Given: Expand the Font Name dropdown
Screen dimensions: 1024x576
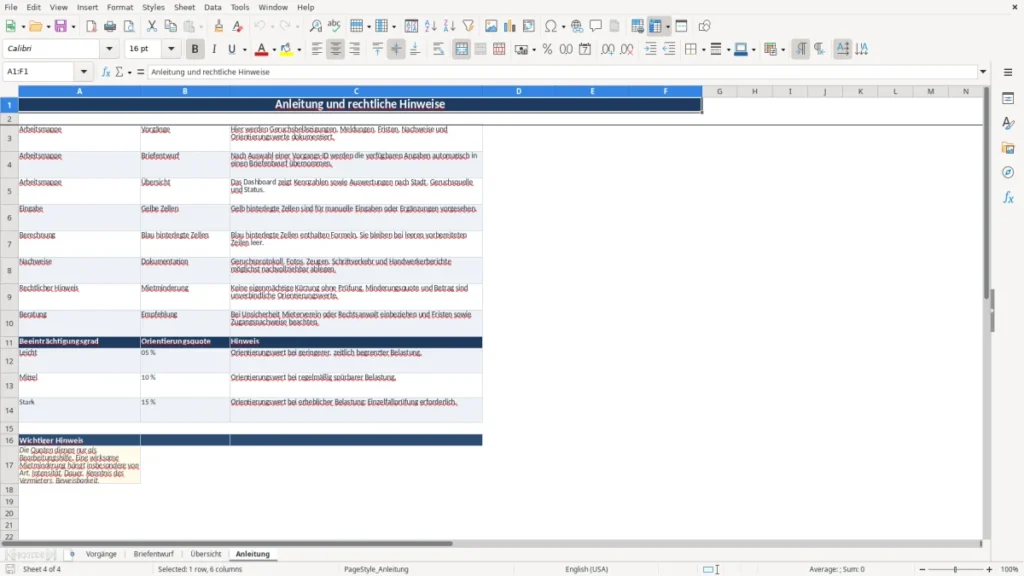Looking at the screenshot, I should point(109,48).
